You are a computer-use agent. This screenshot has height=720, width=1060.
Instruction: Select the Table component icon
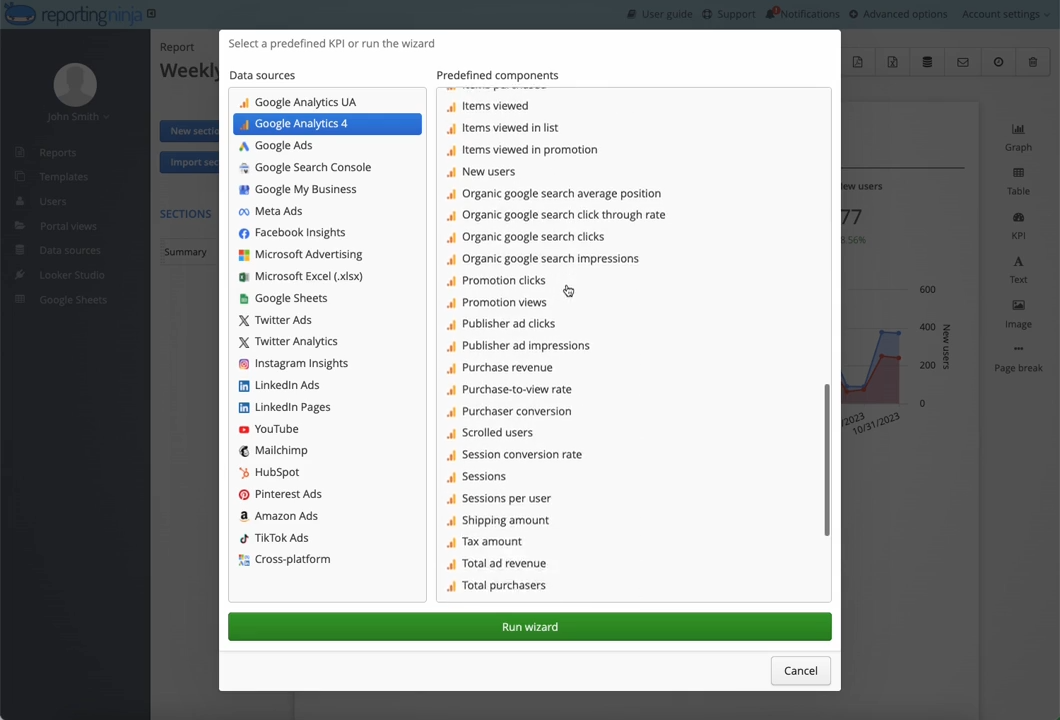tap(1017, 173)
